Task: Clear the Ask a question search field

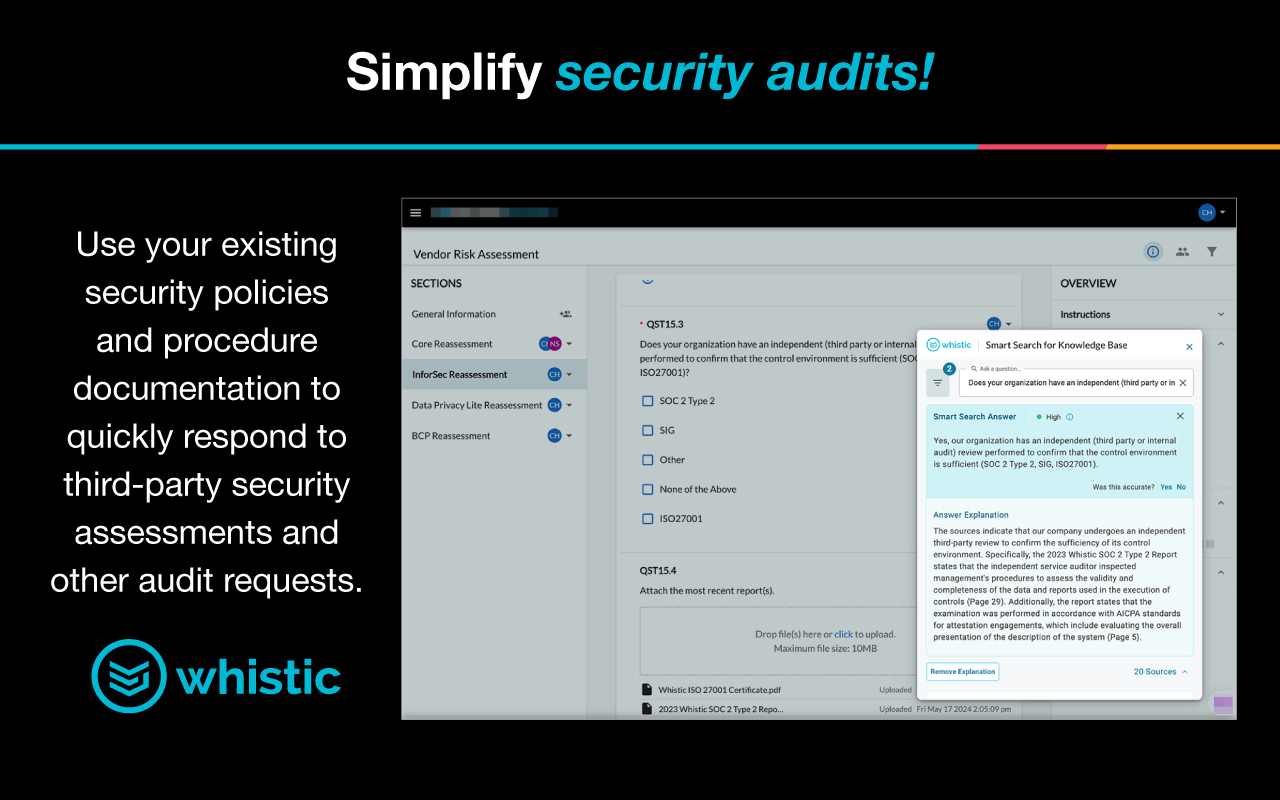Action: pos(1183,383)
